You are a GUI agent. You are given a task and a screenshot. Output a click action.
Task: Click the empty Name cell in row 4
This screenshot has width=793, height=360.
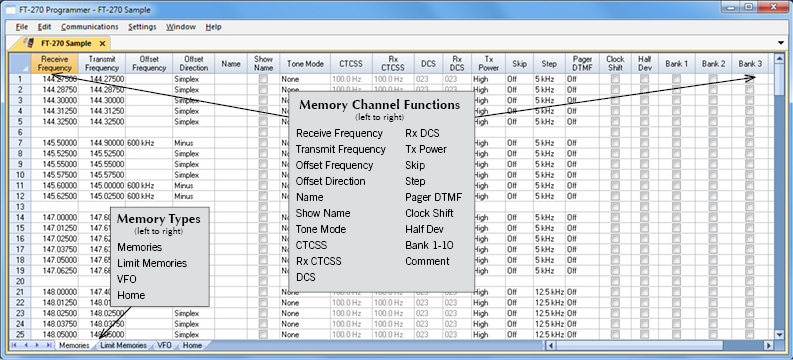coord(231,111)
